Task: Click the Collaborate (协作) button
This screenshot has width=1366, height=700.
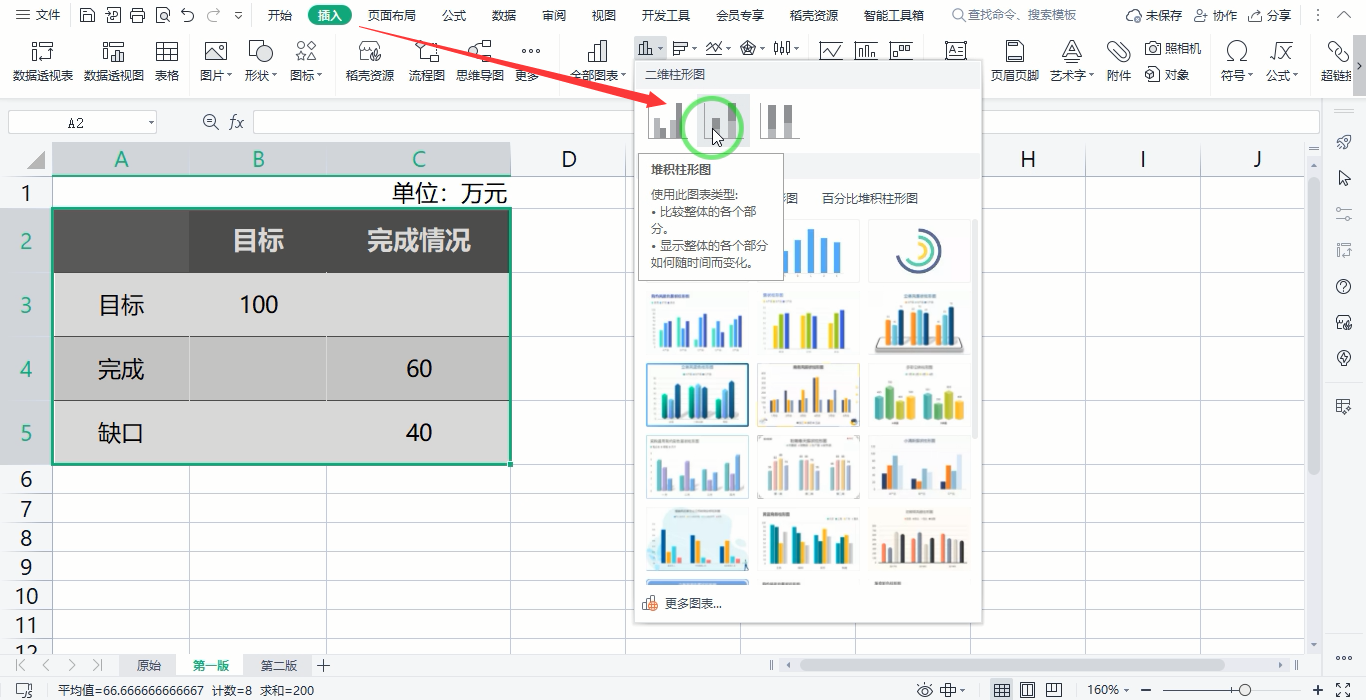Action: click(1214, 16)
